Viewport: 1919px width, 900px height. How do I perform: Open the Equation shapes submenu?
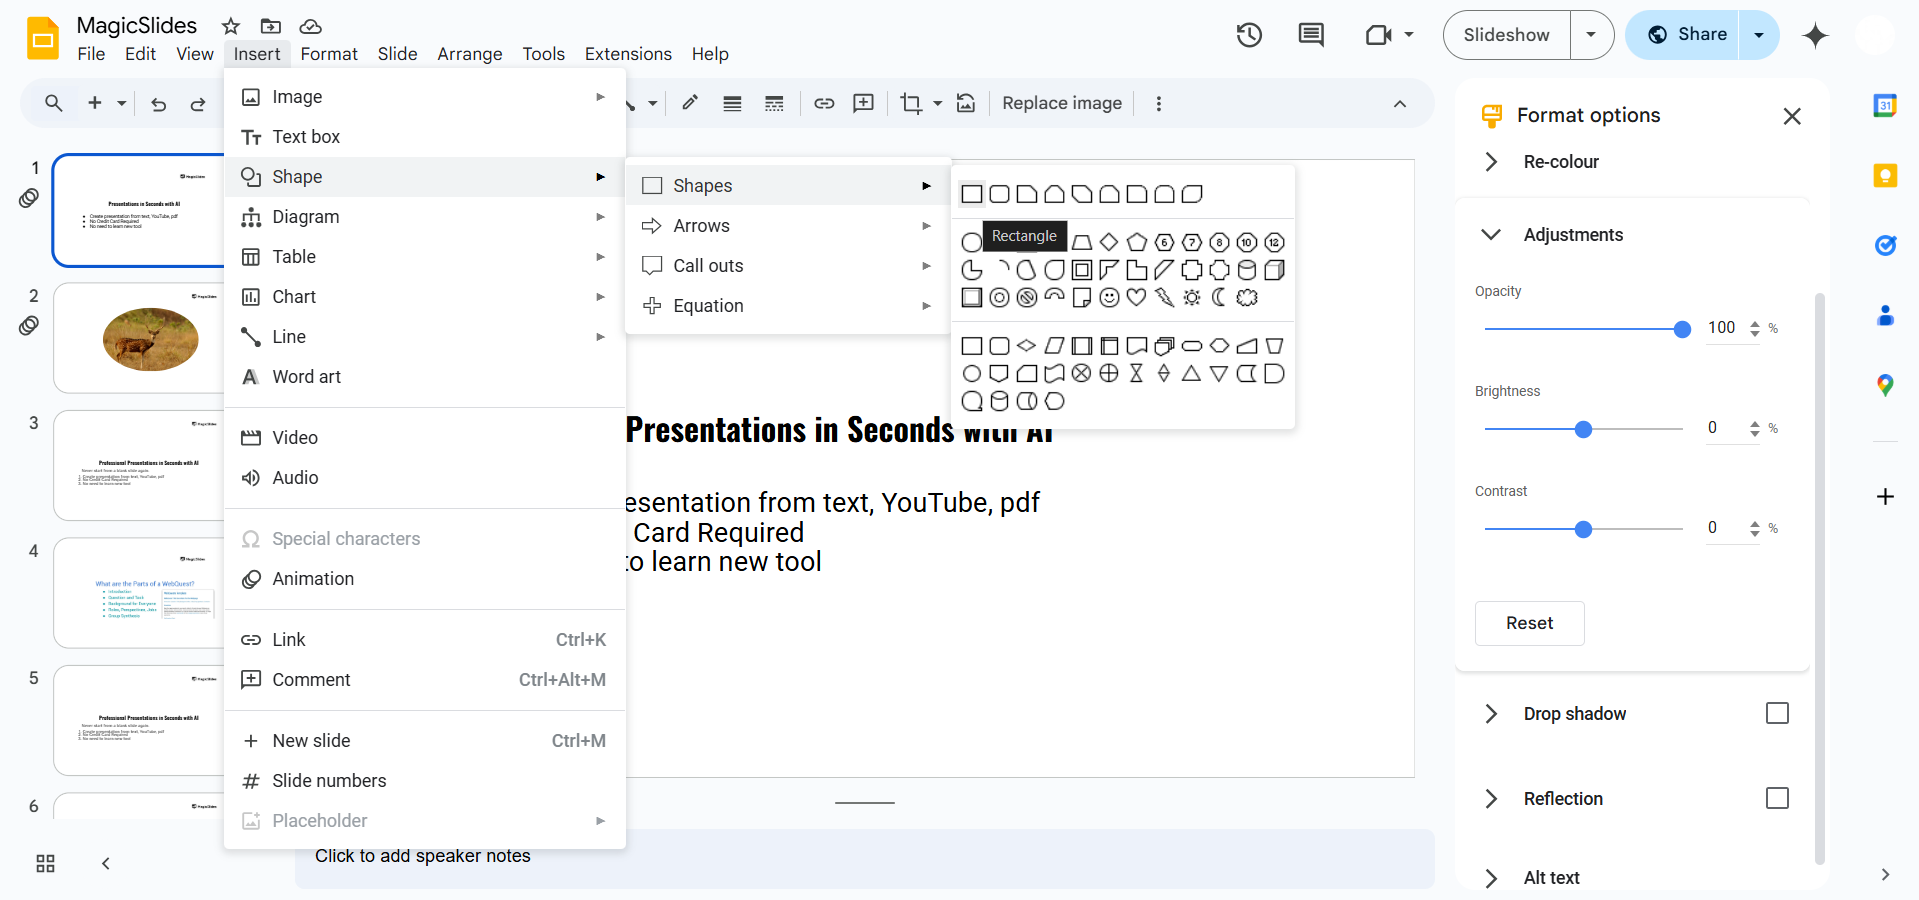click(787, 306)
